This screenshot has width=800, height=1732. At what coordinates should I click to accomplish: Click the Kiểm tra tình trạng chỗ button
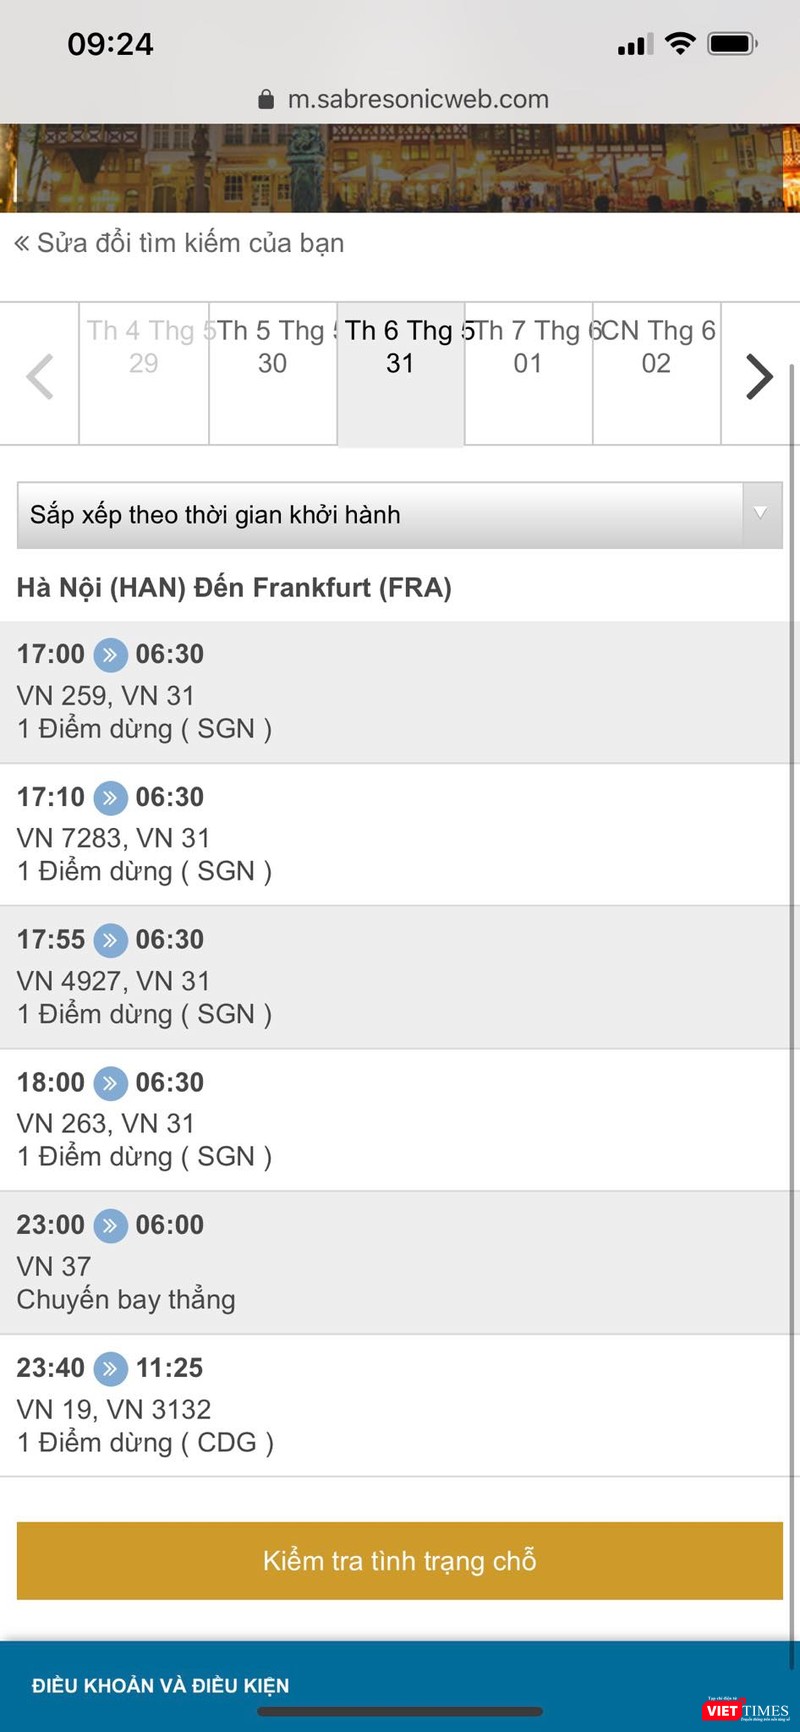399,1561
